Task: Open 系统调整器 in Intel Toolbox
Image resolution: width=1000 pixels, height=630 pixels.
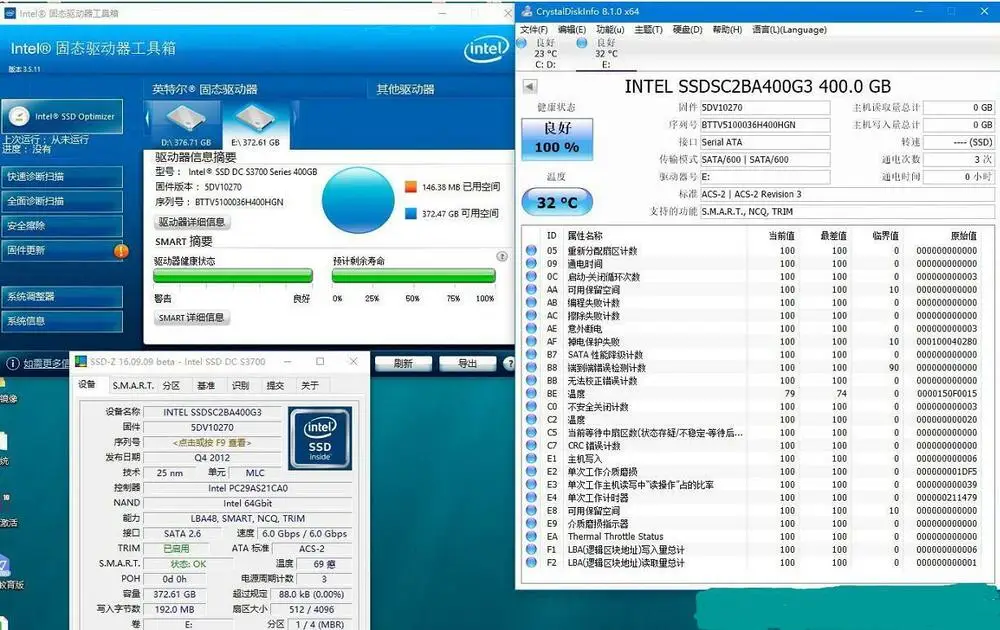Action: 62,297
